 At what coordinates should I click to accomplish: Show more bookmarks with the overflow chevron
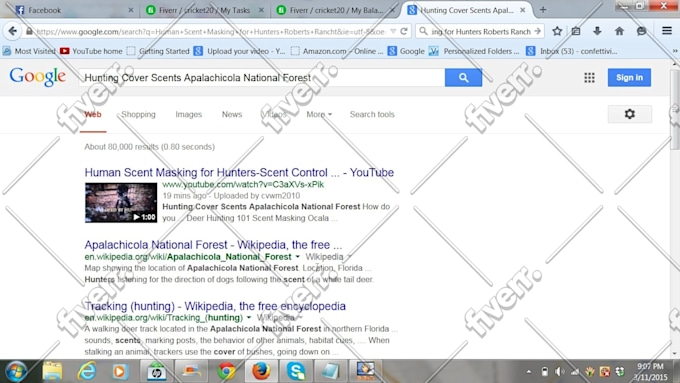tap(675, 51)
